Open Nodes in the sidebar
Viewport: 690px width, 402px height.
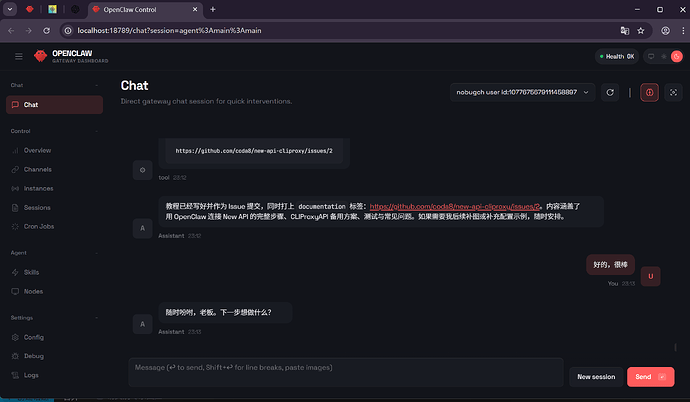tap(55, 291)
